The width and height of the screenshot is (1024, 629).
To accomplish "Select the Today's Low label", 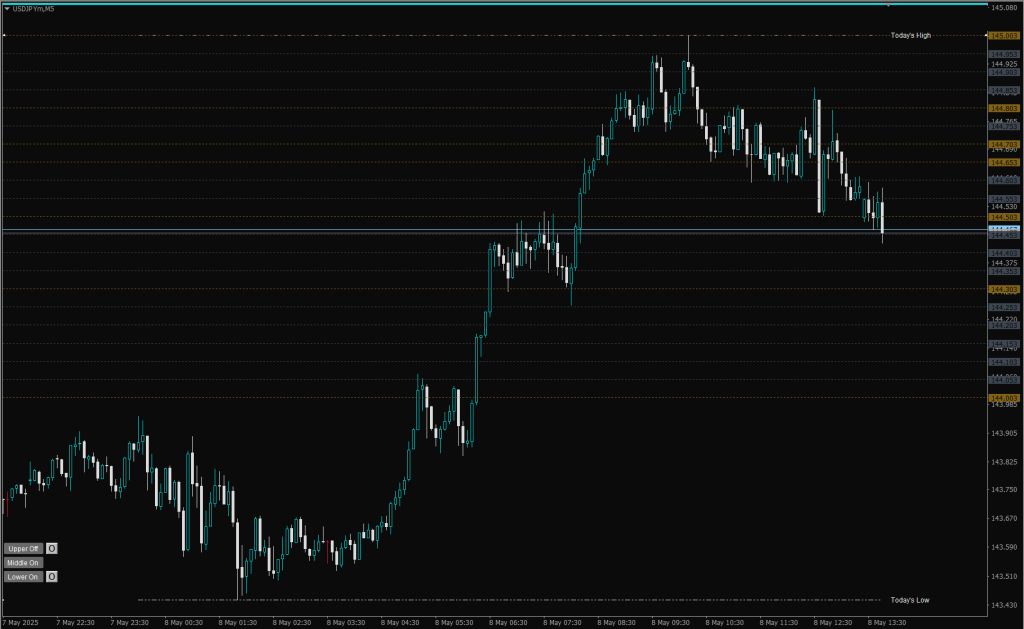I will (x=909, y=600).
